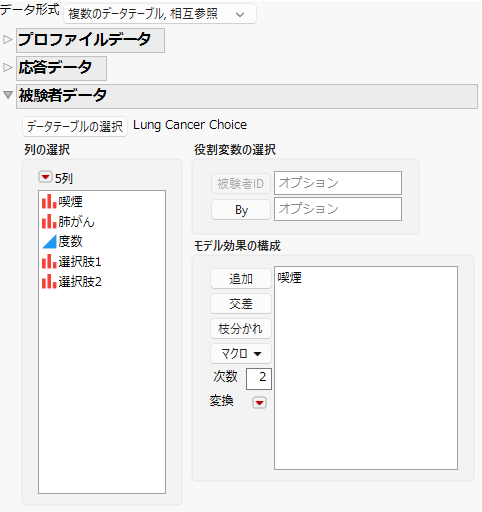Click the 被験者ID オプション field
Viewport: 482px width, 512px height.
[x=338, y=183]
